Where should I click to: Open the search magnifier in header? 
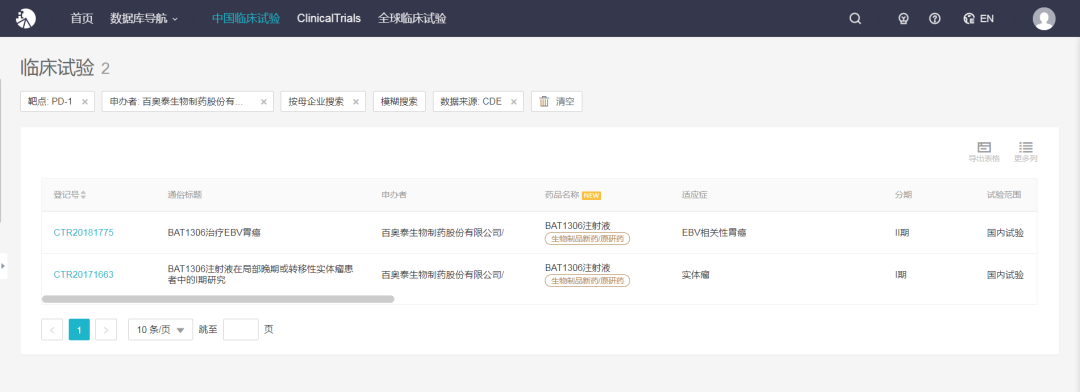click(855, 19)
